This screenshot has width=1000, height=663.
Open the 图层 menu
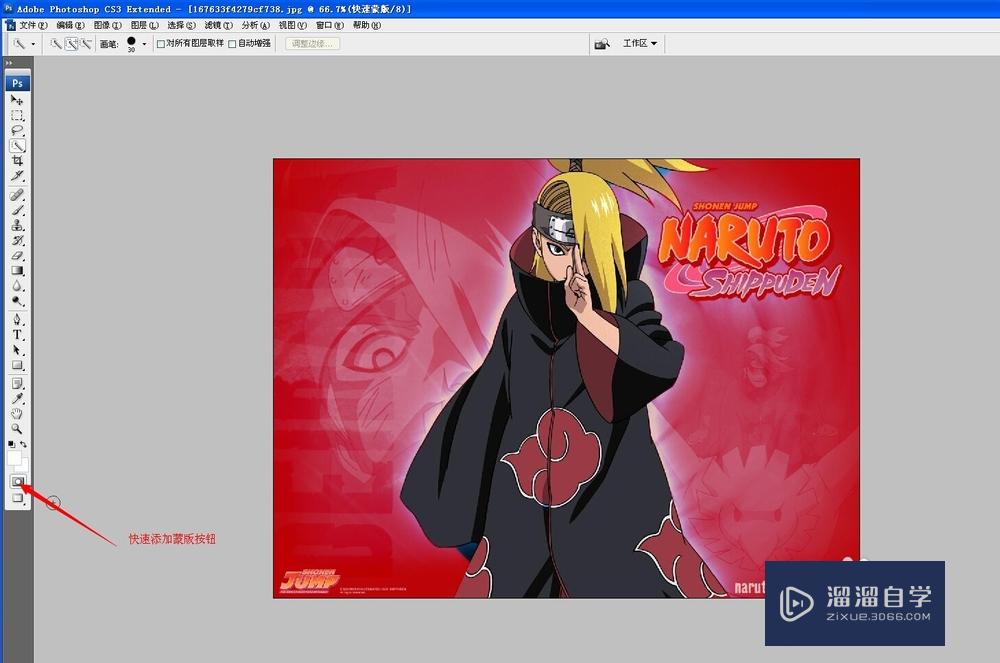pos(144,26)
